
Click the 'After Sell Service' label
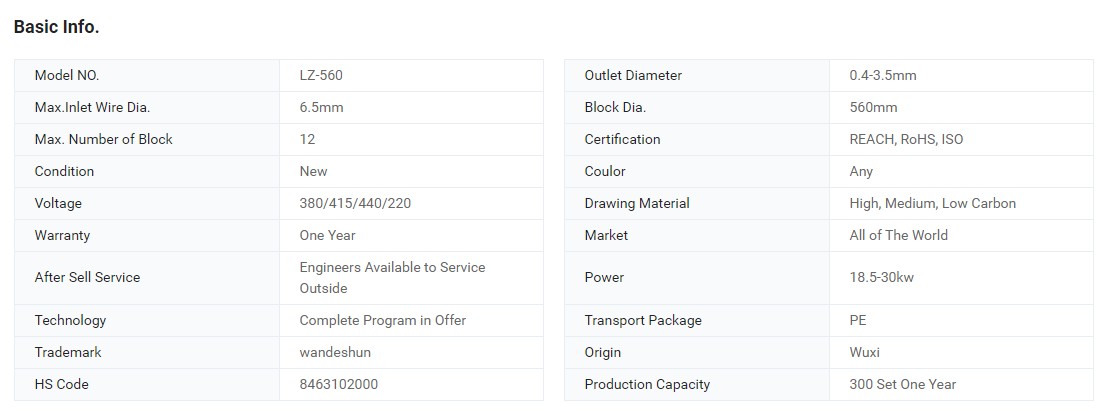87,277
